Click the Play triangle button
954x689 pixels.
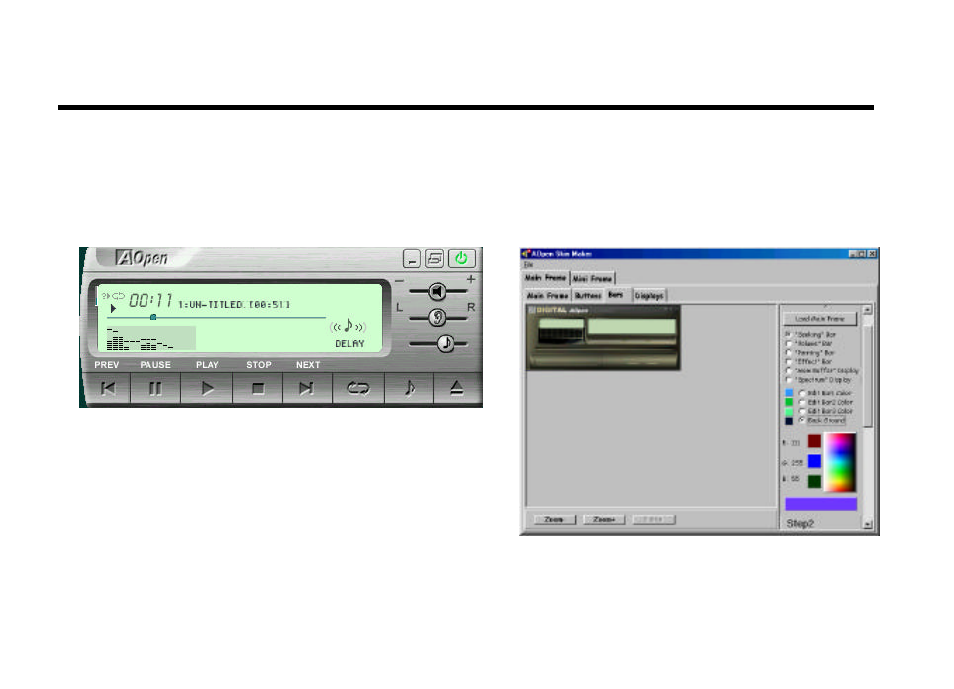pos(207,388)
